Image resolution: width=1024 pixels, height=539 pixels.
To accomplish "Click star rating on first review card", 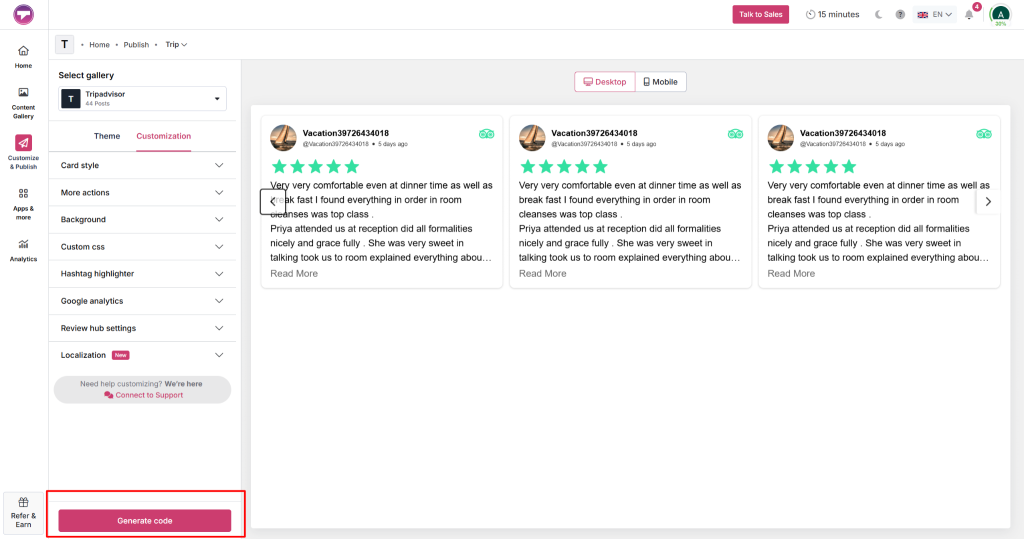I will [x=315, y=167].
